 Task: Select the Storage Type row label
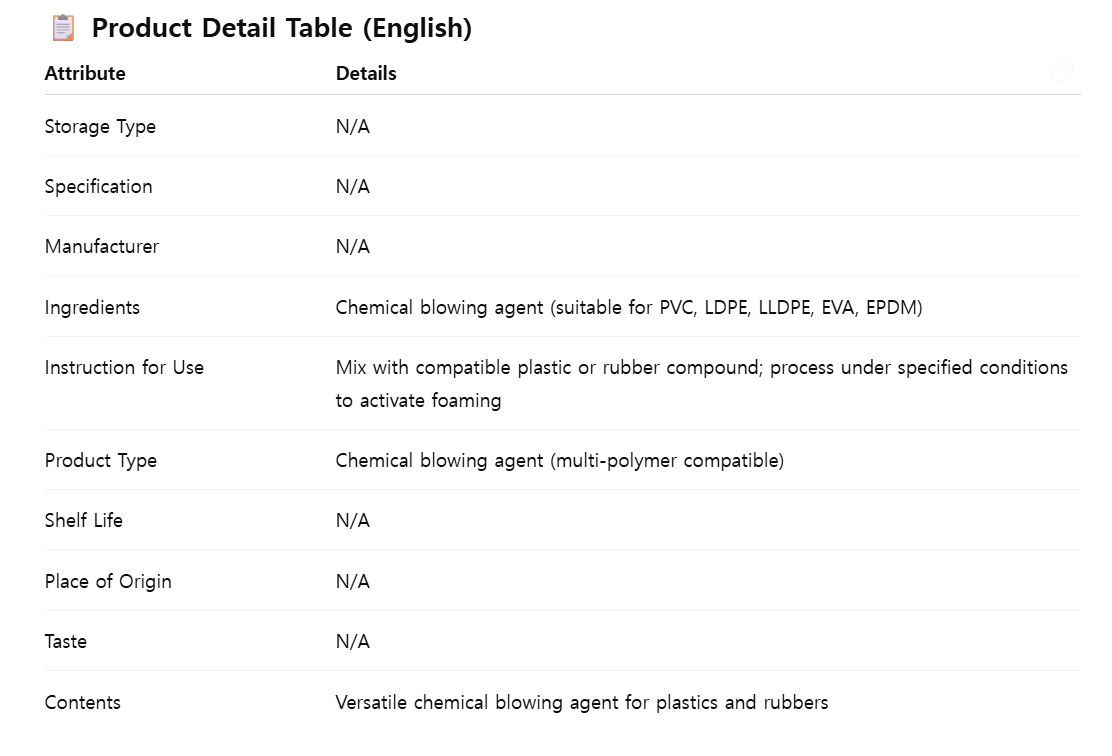[x=100, y=127]
